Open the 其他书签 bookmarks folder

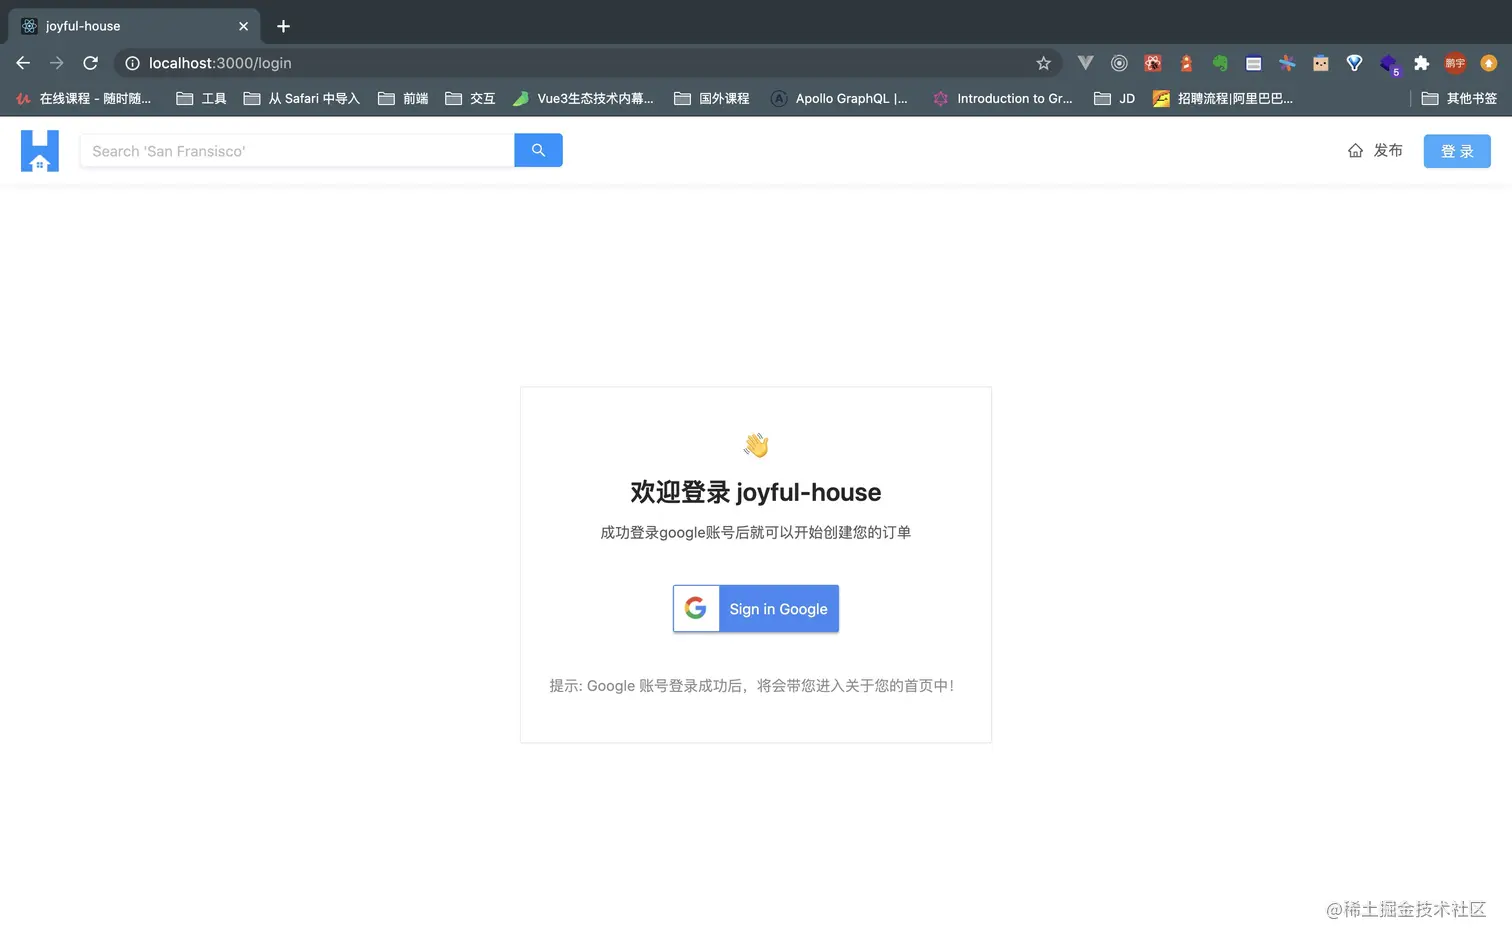click(1459, 98)
